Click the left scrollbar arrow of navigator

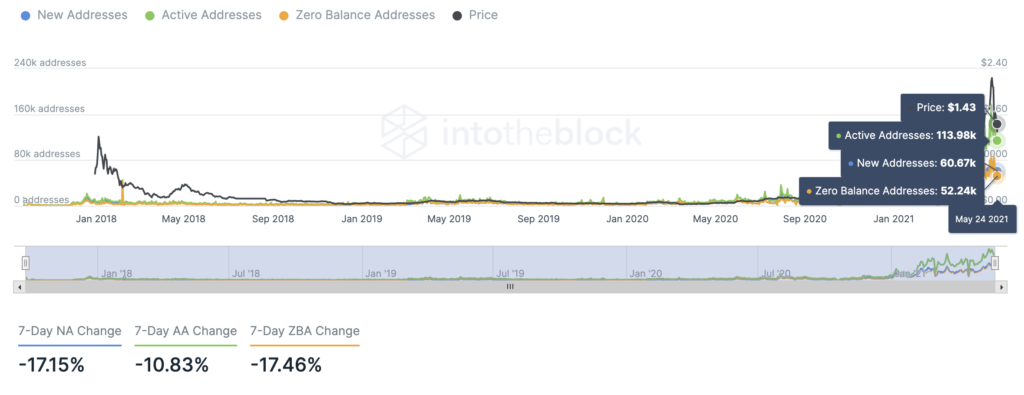pyautogui.click(x=18, y=286)
